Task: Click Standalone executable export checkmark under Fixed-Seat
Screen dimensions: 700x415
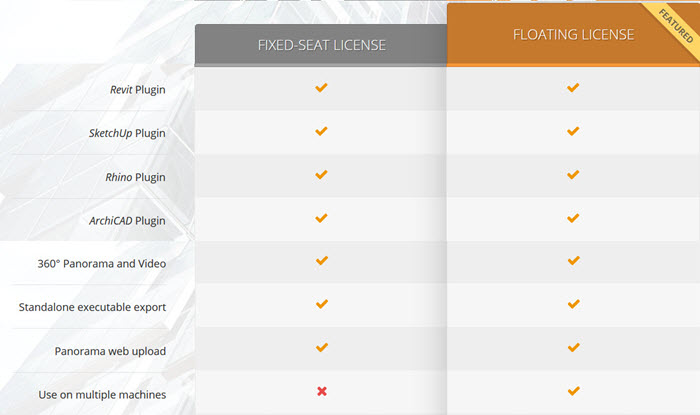Action: 322,304
